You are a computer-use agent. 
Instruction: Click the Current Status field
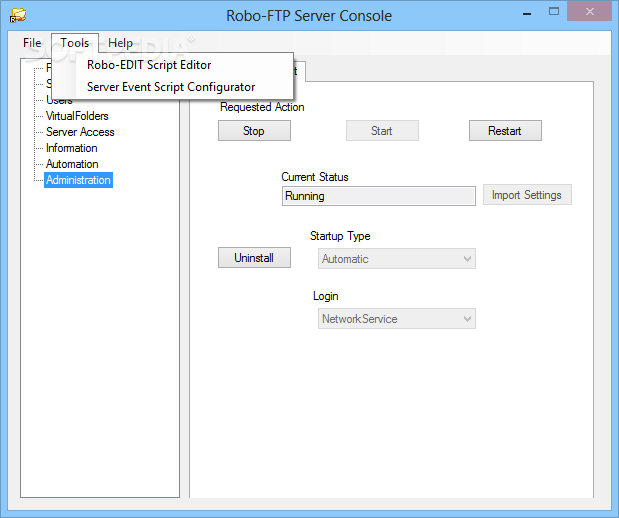(x=379, y=196)
